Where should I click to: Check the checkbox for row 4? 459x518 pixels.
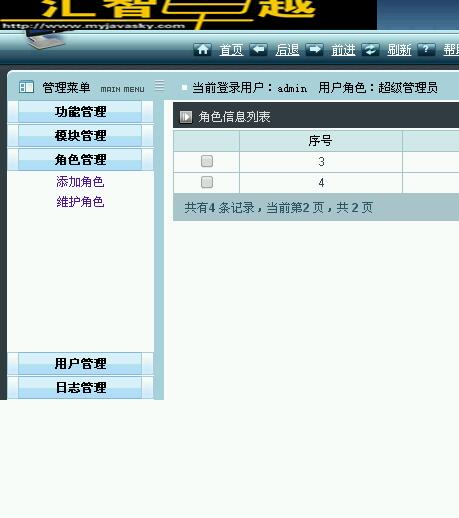coord(207,182)
